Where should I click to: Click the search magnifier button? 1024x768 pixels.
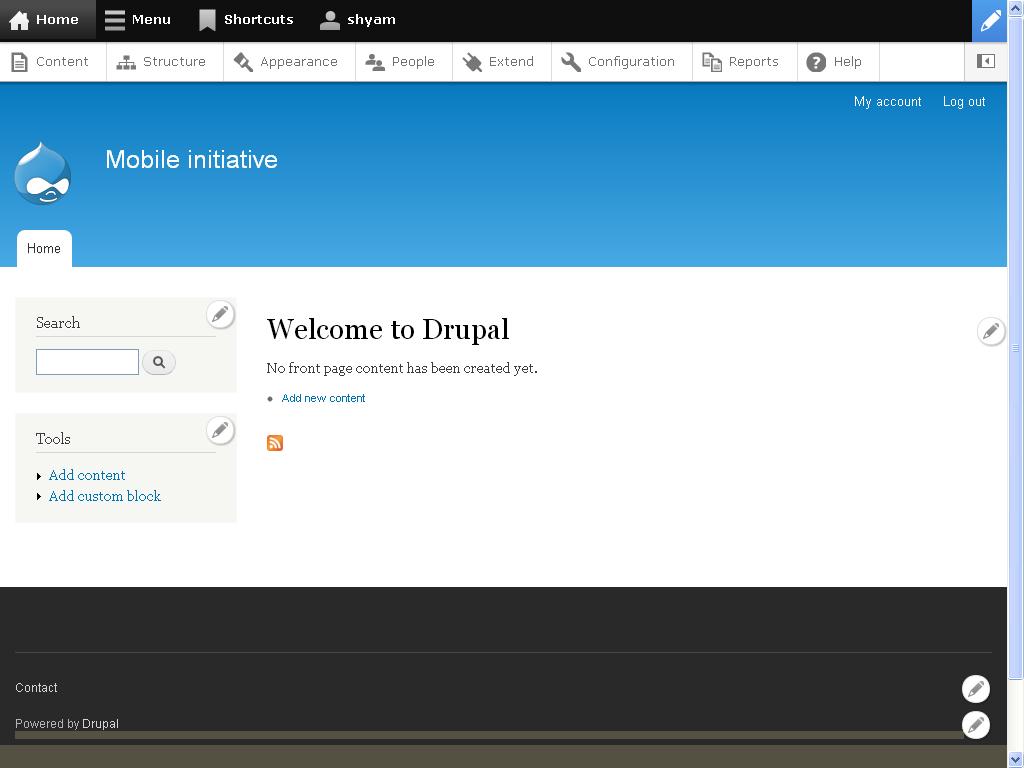[159, 362]
